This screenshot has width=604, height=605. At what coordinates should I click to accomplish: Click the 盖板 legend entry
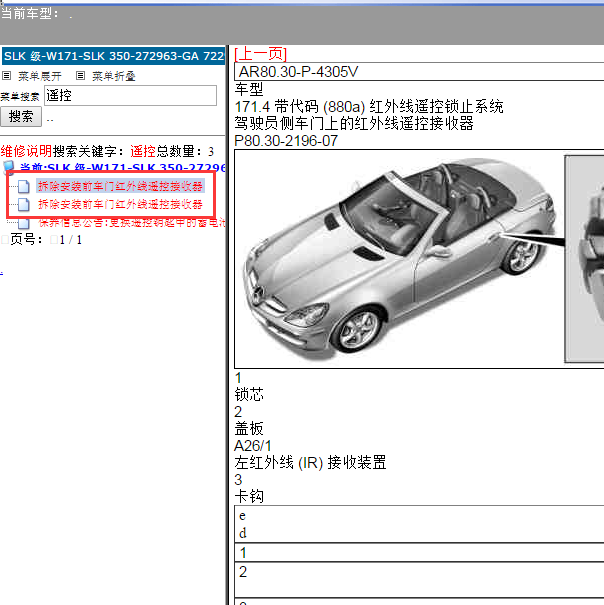click(249, 429)
